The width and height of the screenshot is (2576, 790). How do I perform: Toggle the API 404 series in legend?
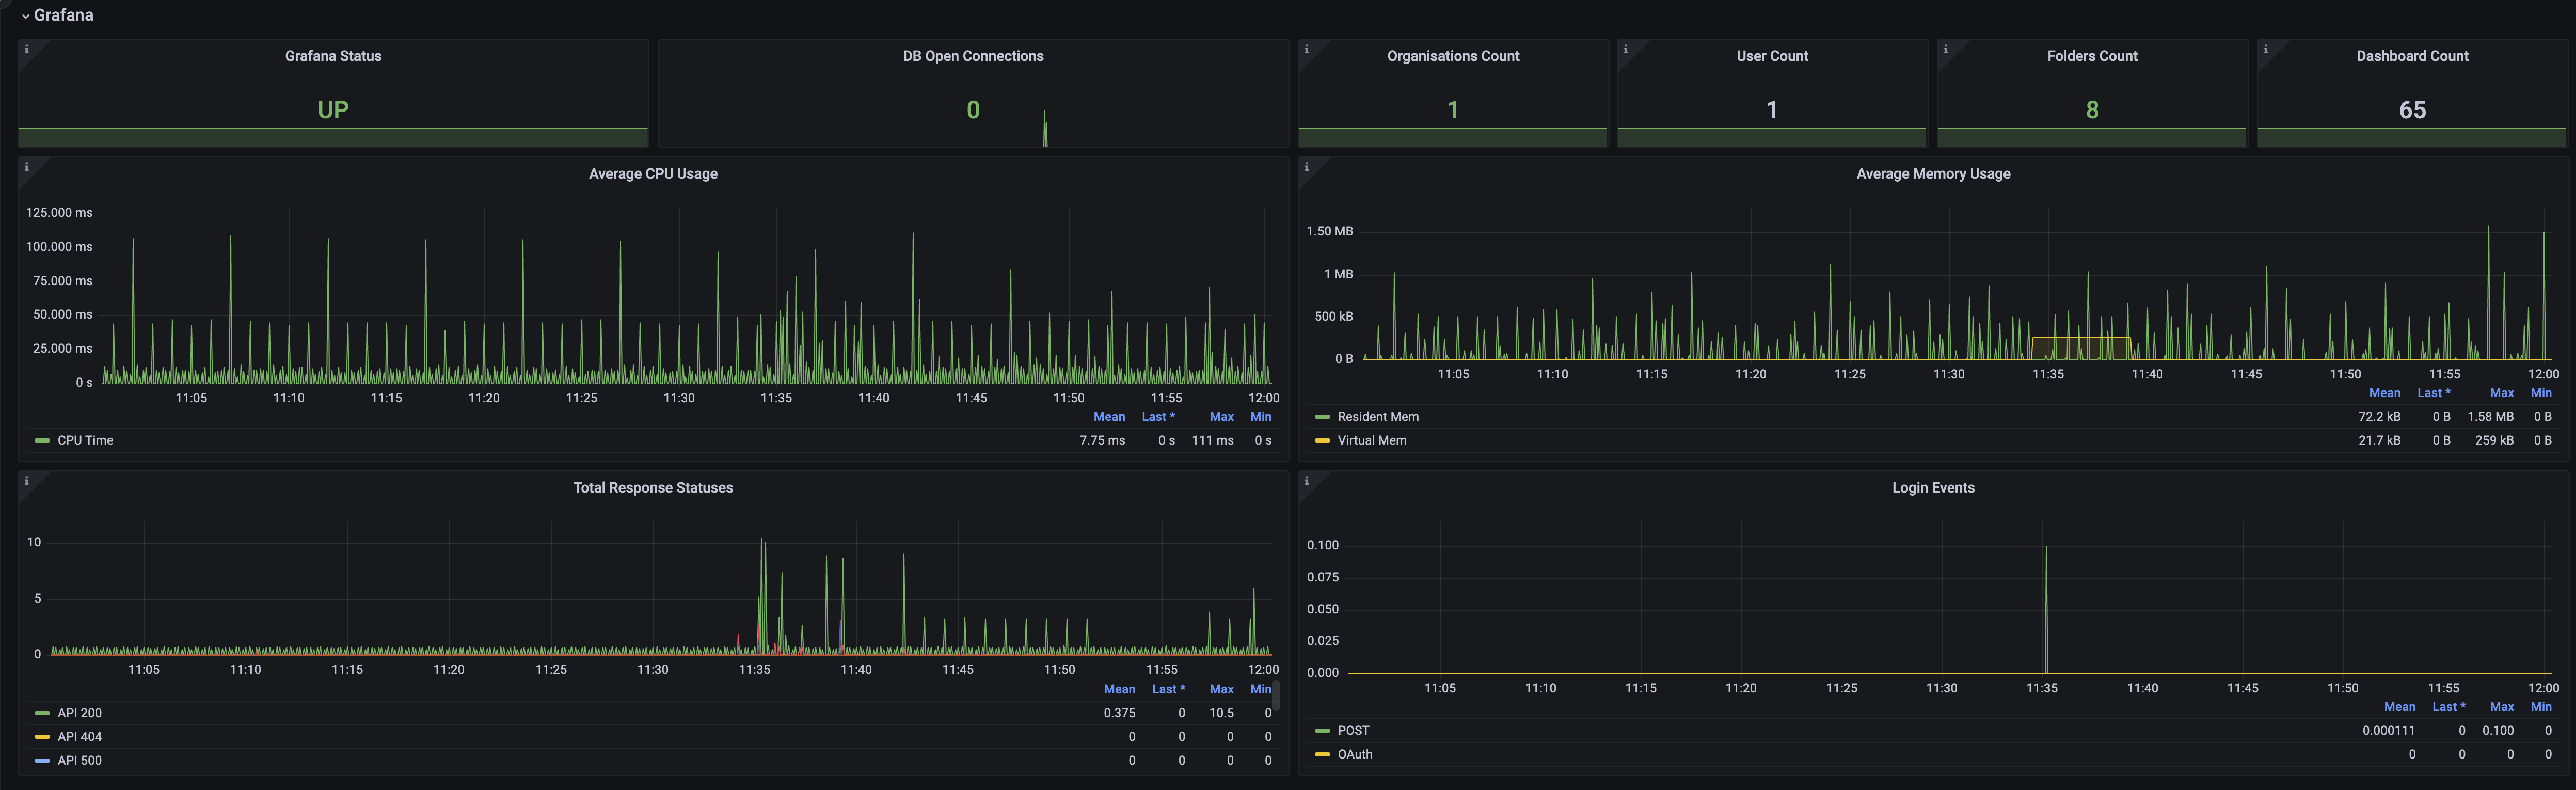tap(79, 737)
